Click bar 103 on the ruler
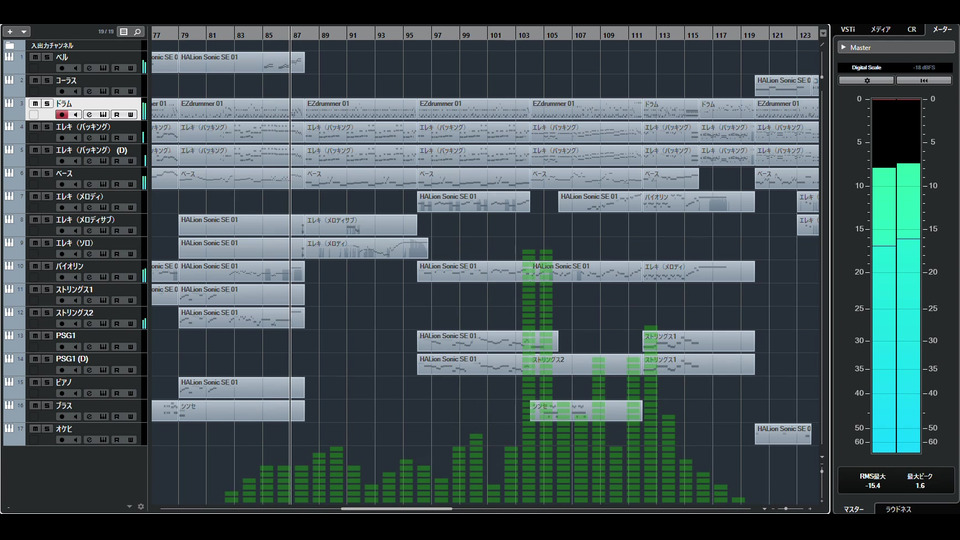Screen dimensions: 960x540 point(523,35)
